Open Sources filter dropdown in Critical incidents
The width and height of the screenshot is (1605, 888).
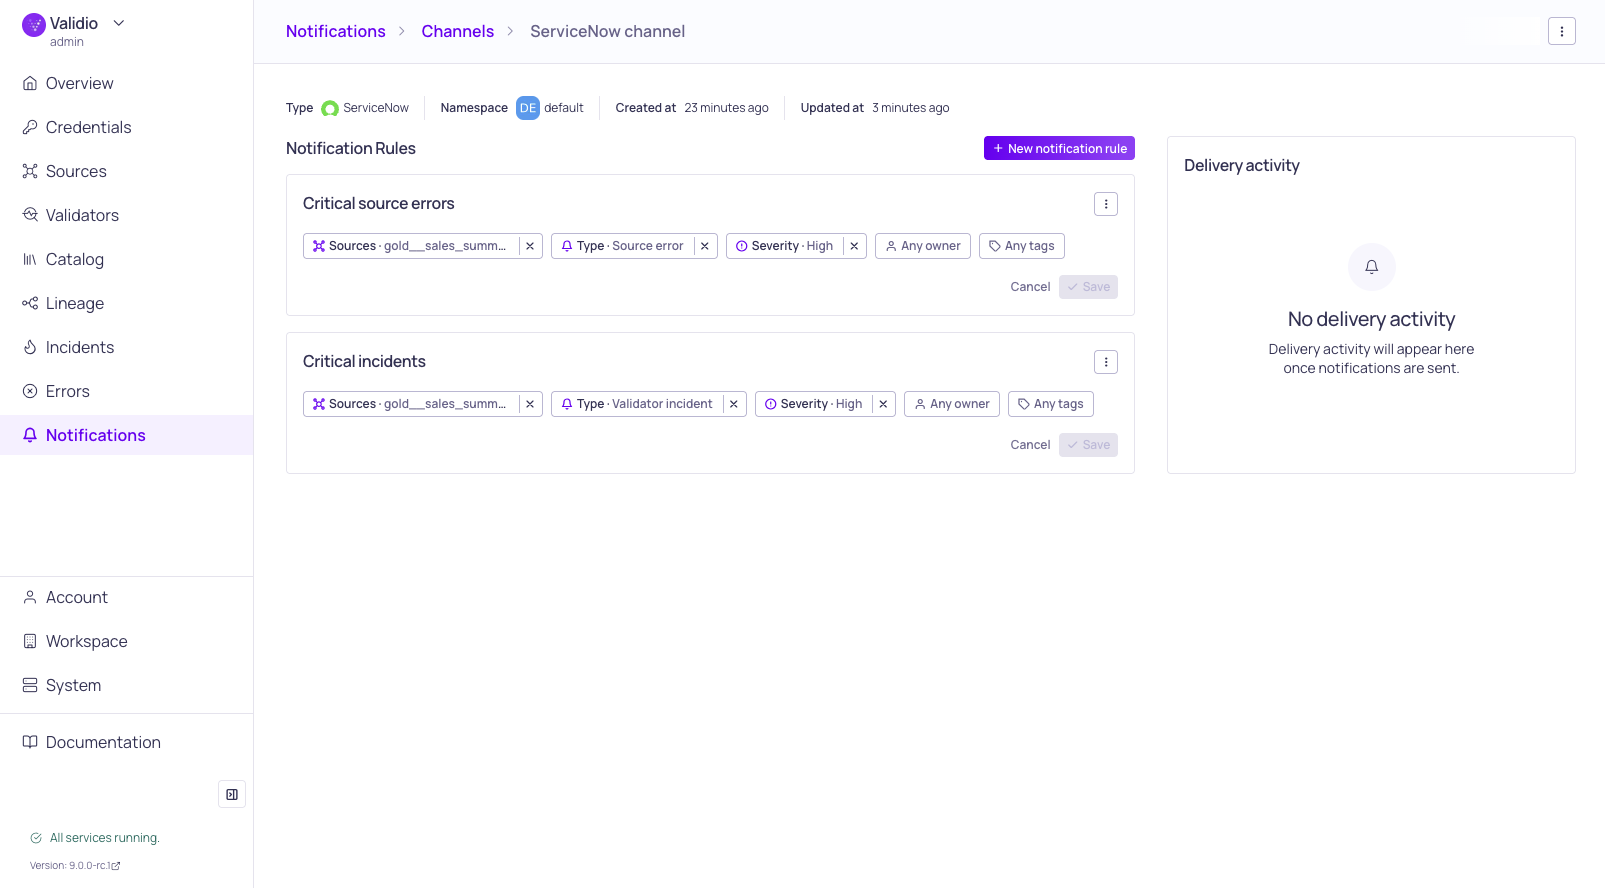pyautogui.click(x=411, y=404)
